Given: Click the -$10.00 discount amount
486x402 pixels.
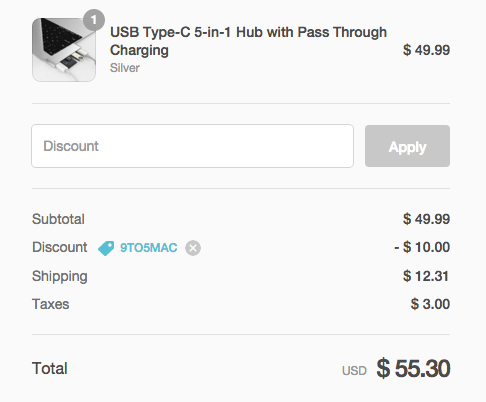Looking at the screenshot, I should (422, 247).
